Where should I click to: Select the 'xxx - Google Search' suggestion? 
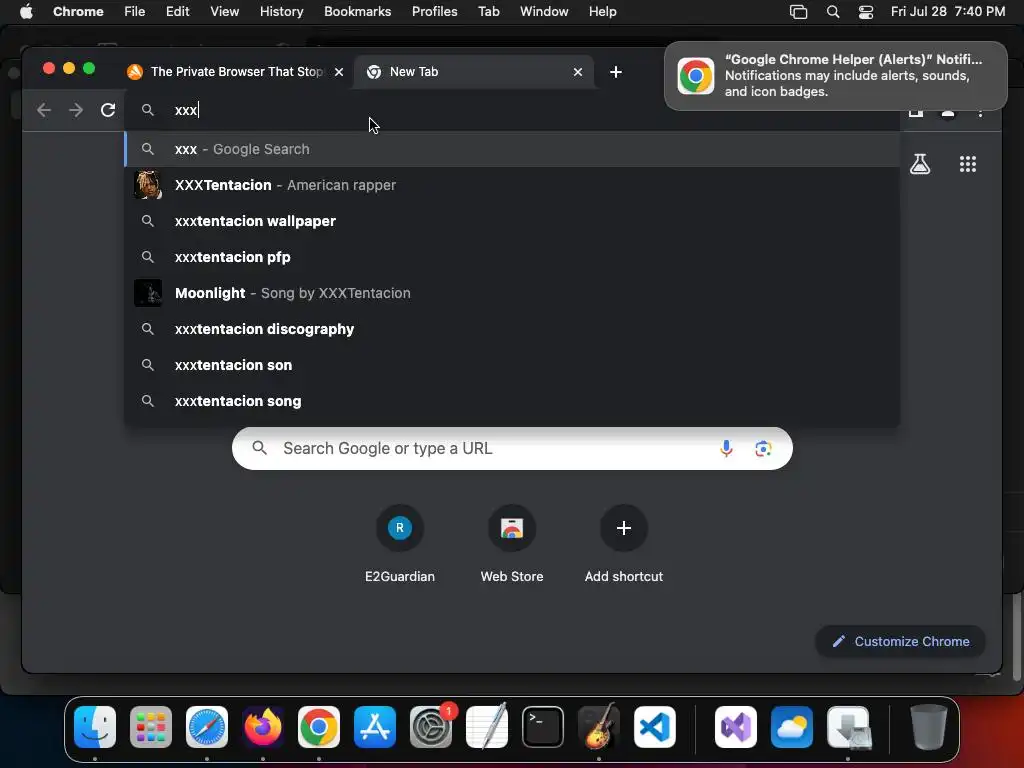pos(512,149)
